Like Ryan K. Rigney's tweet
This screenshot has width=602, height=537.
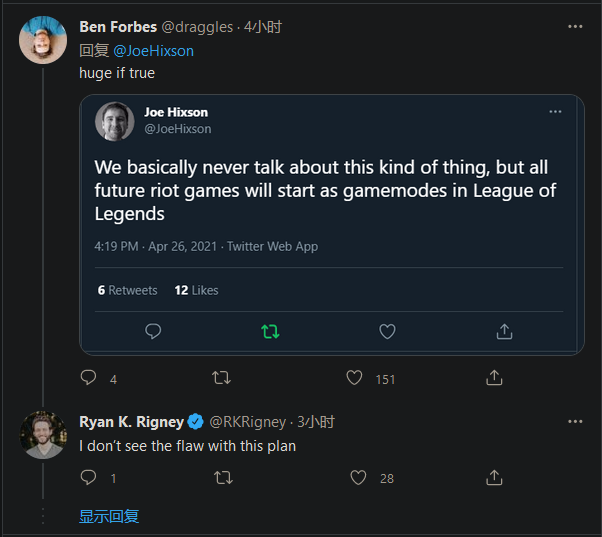358,478
